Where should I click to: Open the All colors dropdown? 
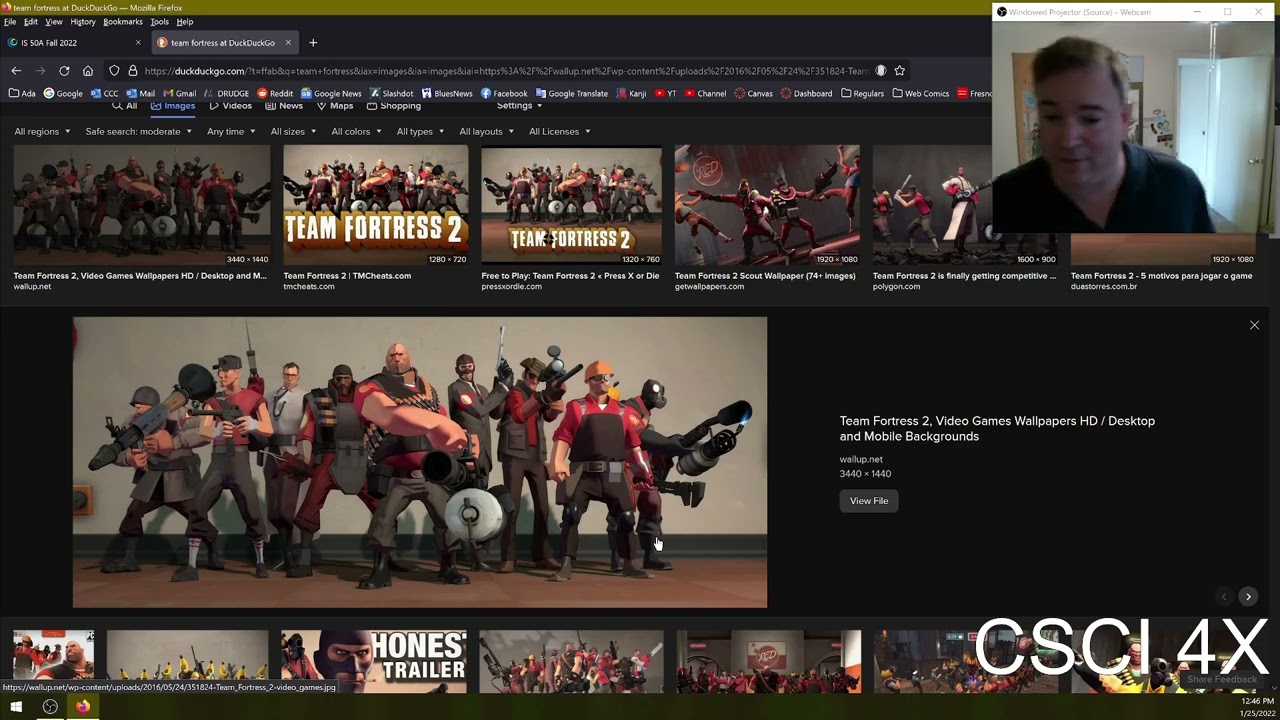click(x=356, y=132)
